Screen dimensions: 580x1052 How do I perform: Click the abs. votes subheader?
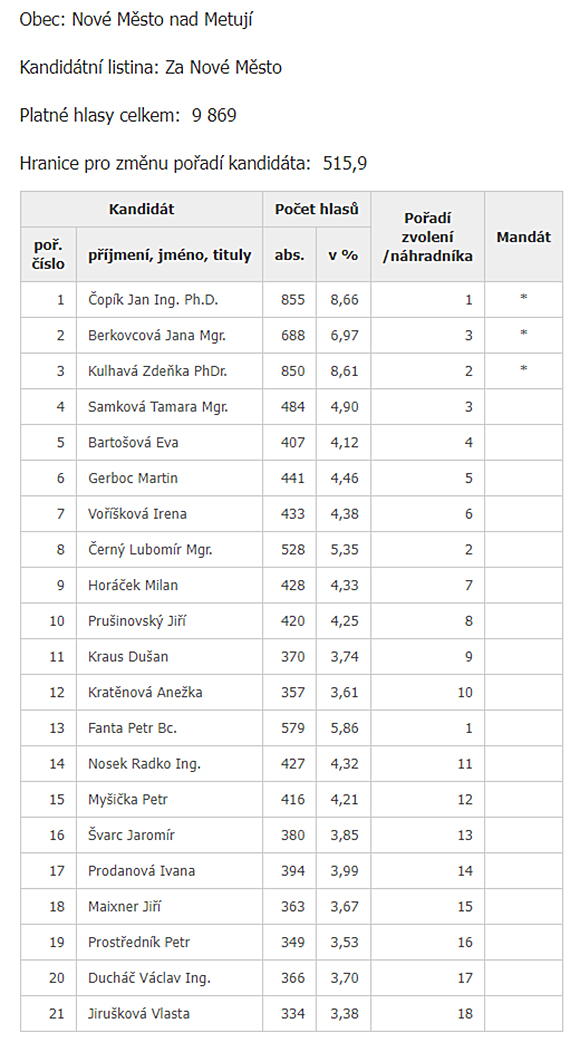[289, 255]
